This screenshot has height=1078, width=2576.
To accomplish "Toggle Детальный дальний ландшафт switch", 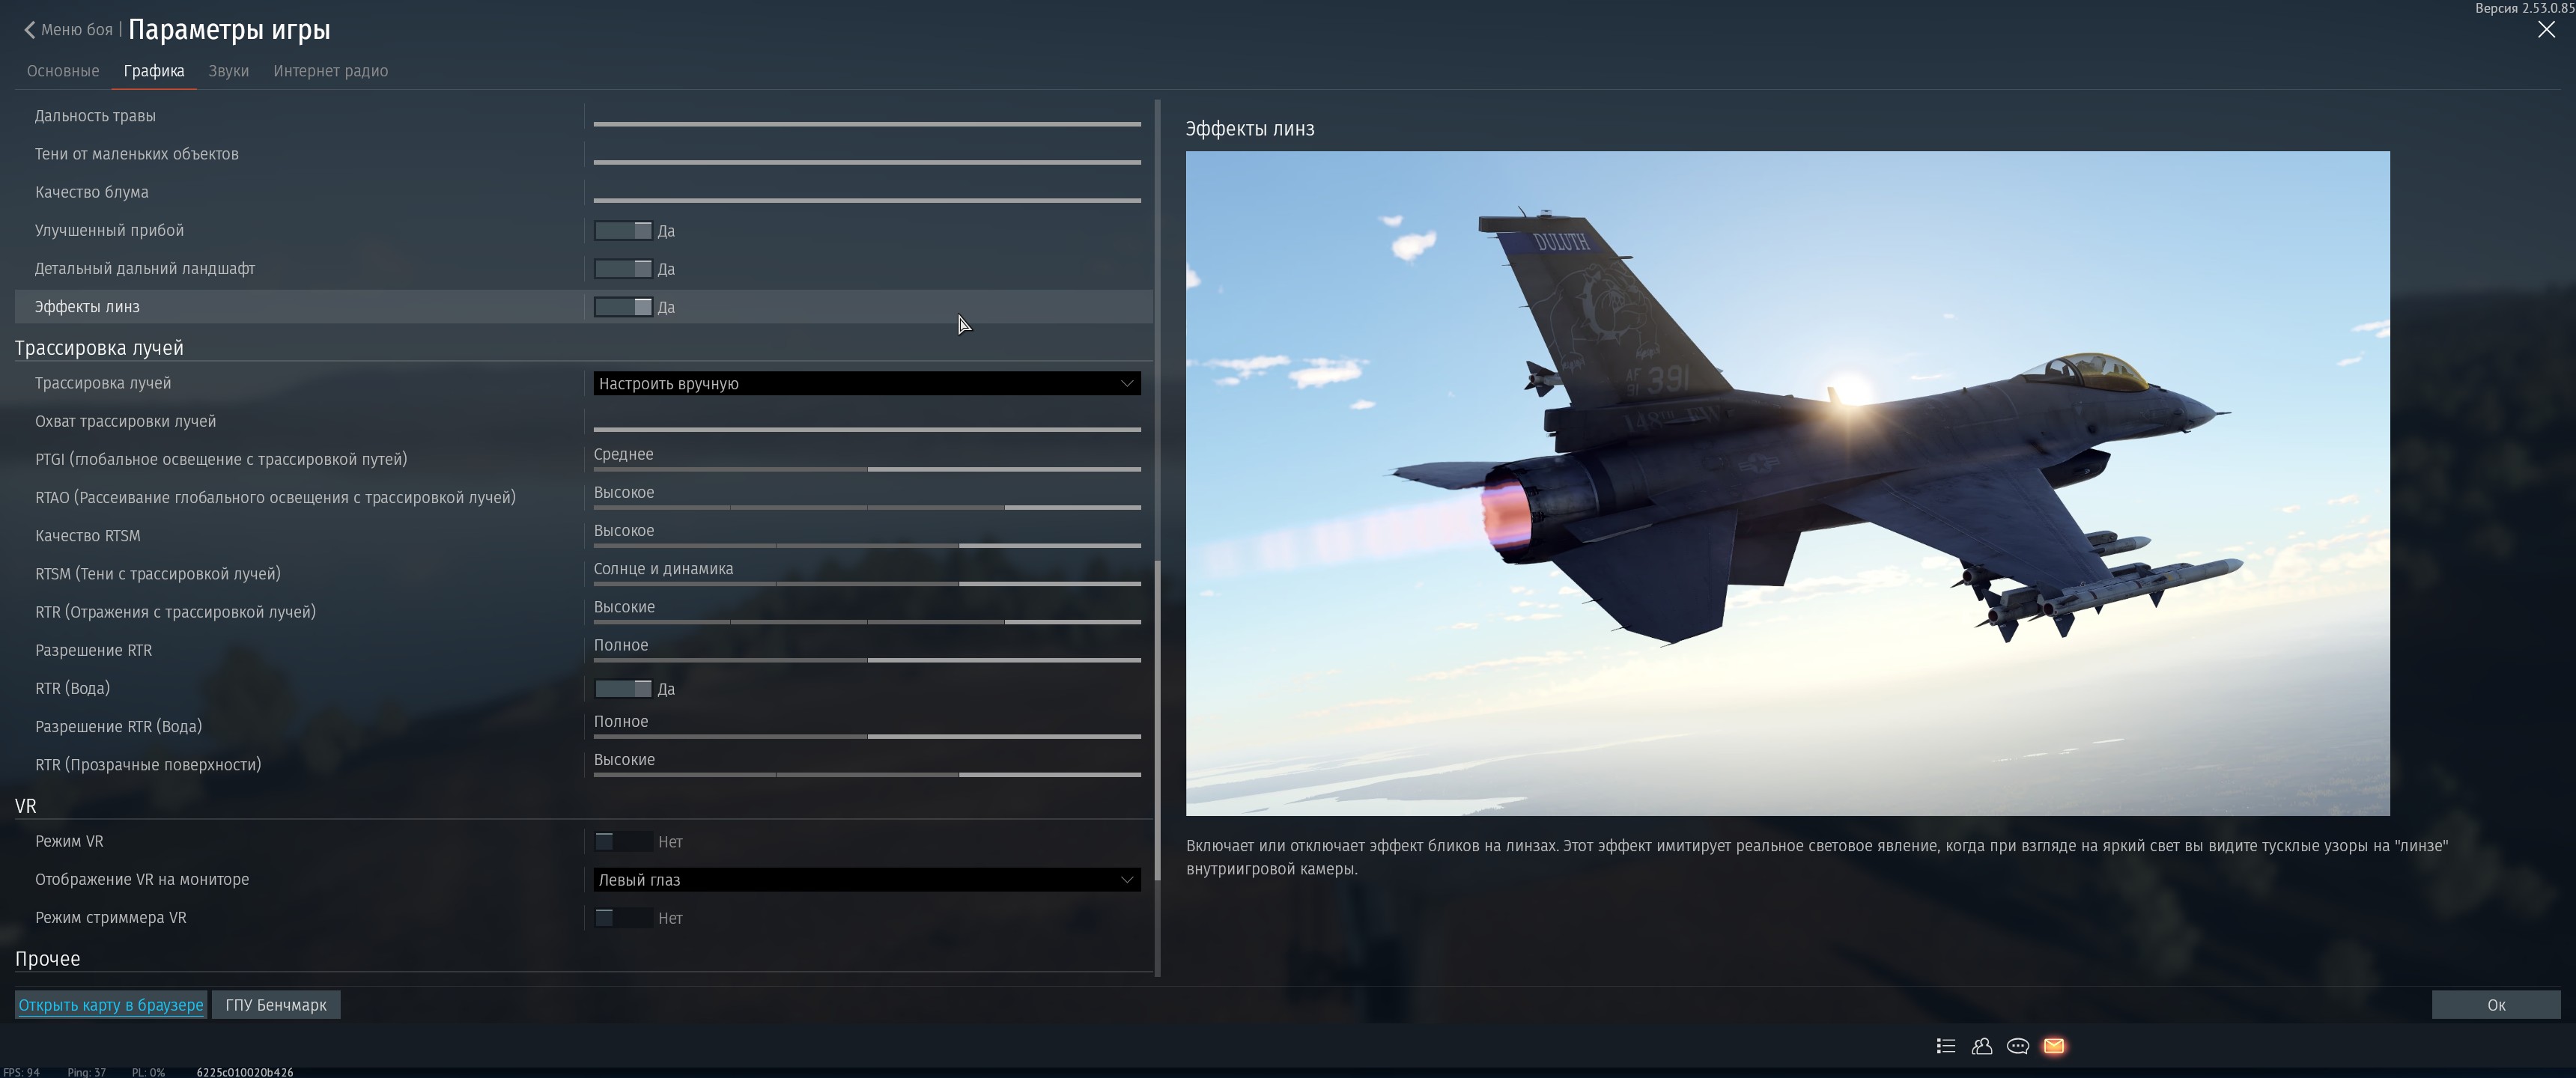I will [x=623, y=269].
